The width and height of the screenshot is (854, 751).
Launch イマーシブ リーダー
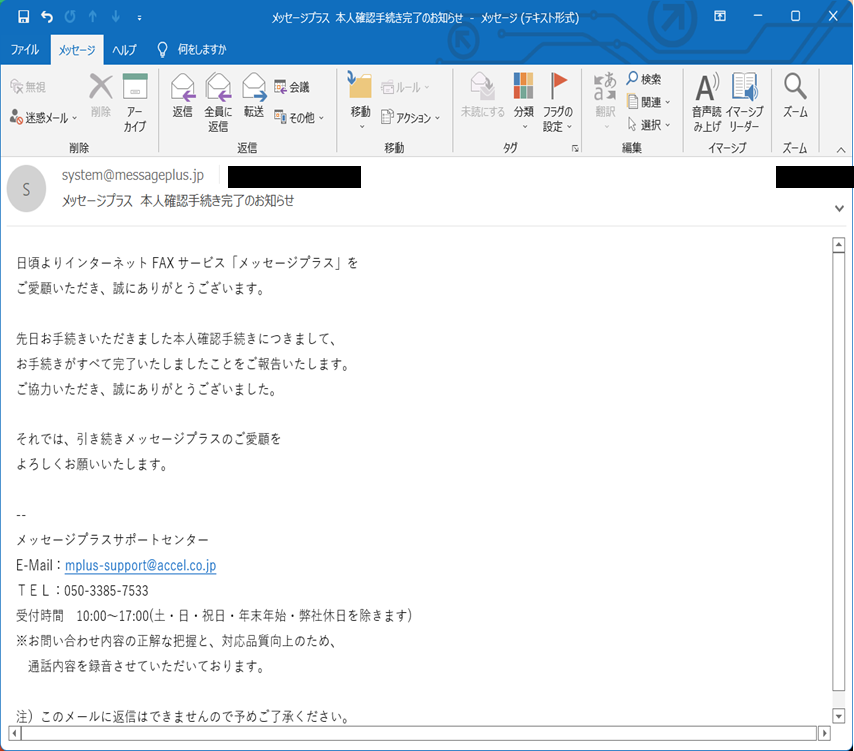(745, 102)
